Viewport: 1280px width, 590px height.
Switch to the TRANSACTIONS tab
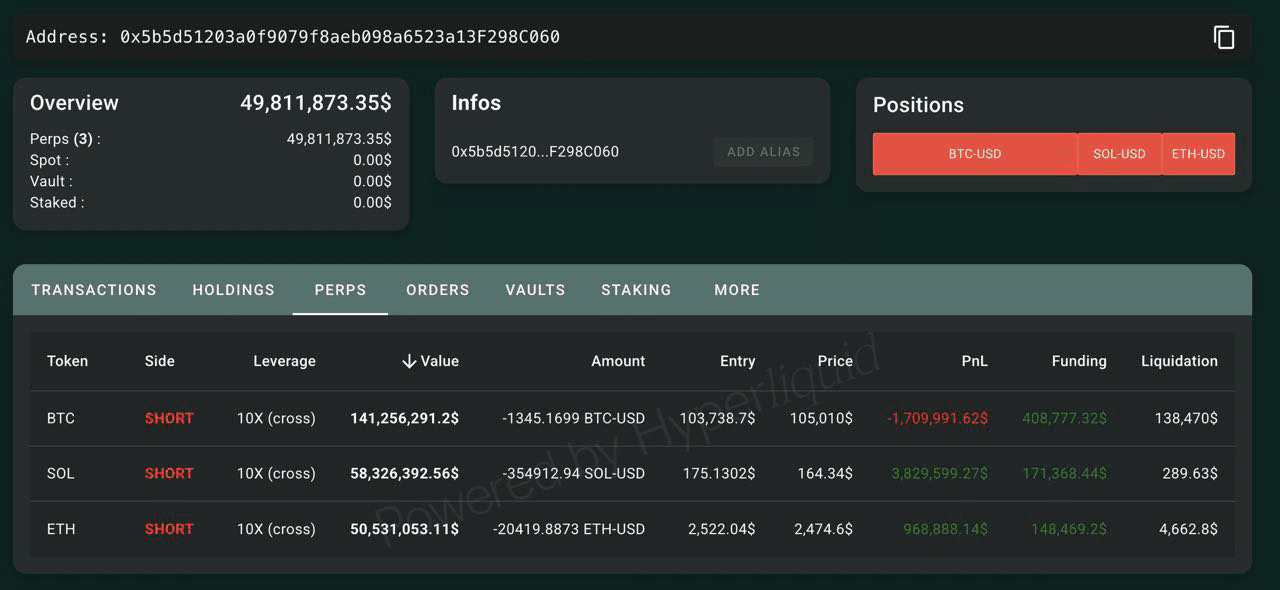(94, 290)
